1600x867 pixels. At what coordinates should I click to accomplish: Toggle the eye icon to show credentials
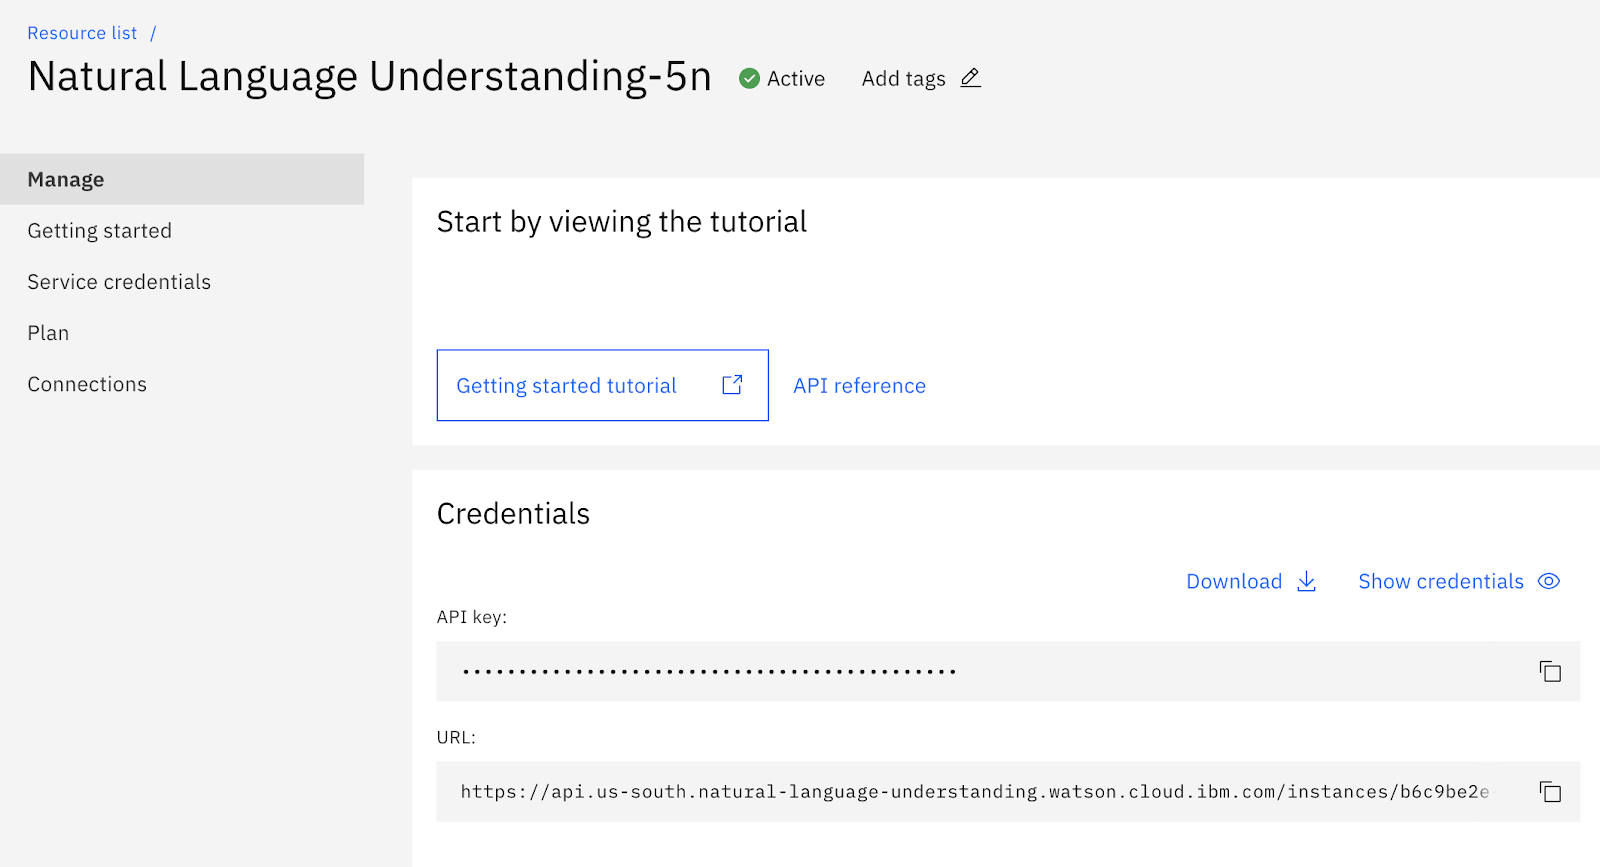pyautogui.click(x=1548, y=581)
